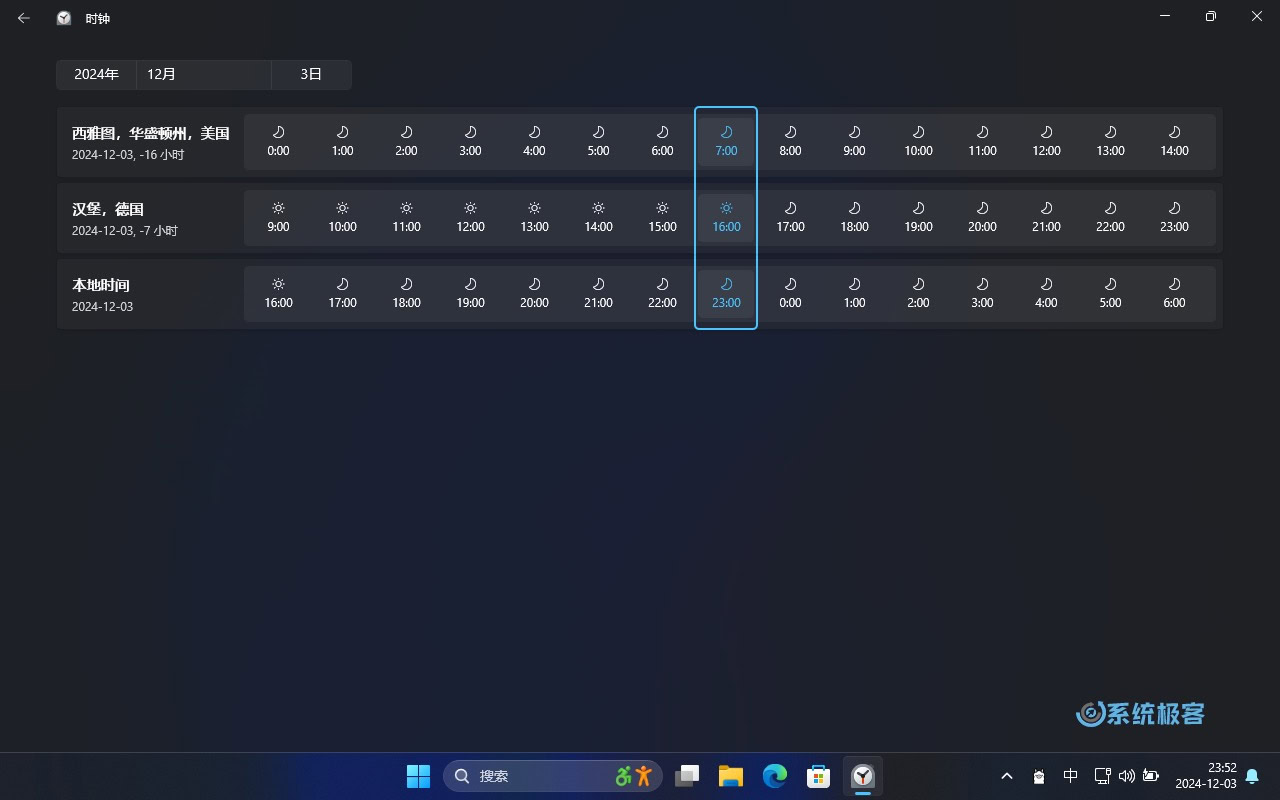Click sun icon above local 16:00

click(278, 284)
